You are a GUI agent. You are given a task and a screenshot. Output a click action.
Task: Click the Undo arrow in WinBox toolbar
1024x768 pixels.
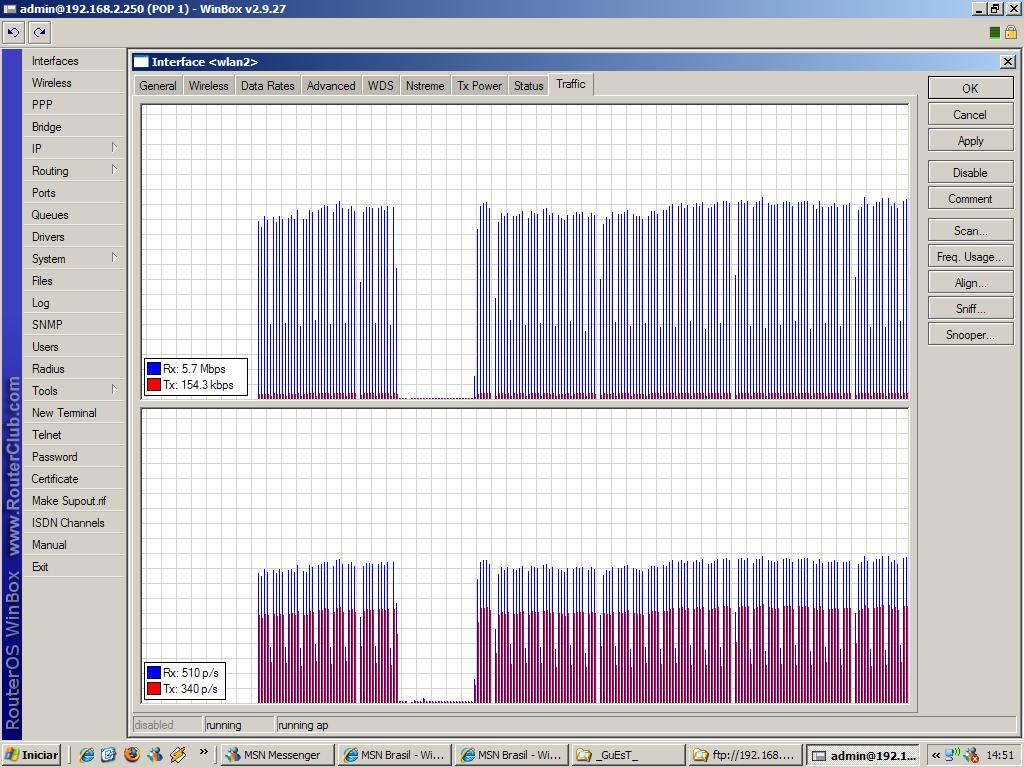13,32
